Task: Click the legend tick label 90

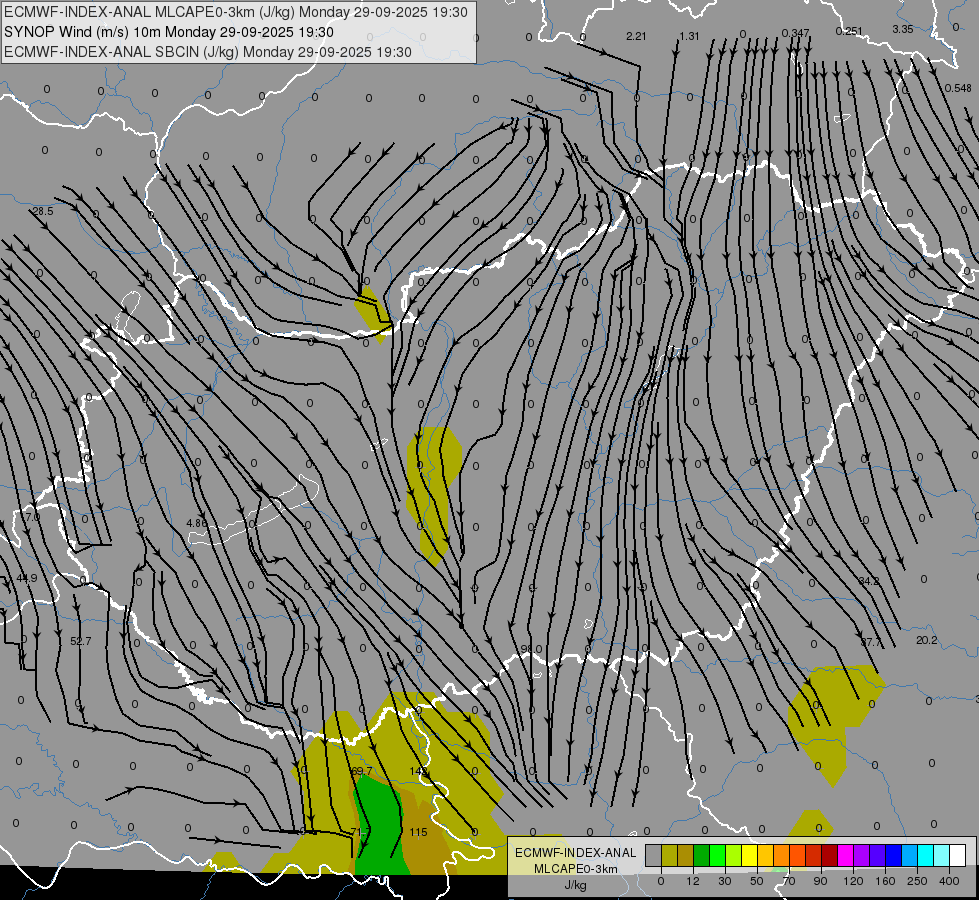Action: pos(820,881)
